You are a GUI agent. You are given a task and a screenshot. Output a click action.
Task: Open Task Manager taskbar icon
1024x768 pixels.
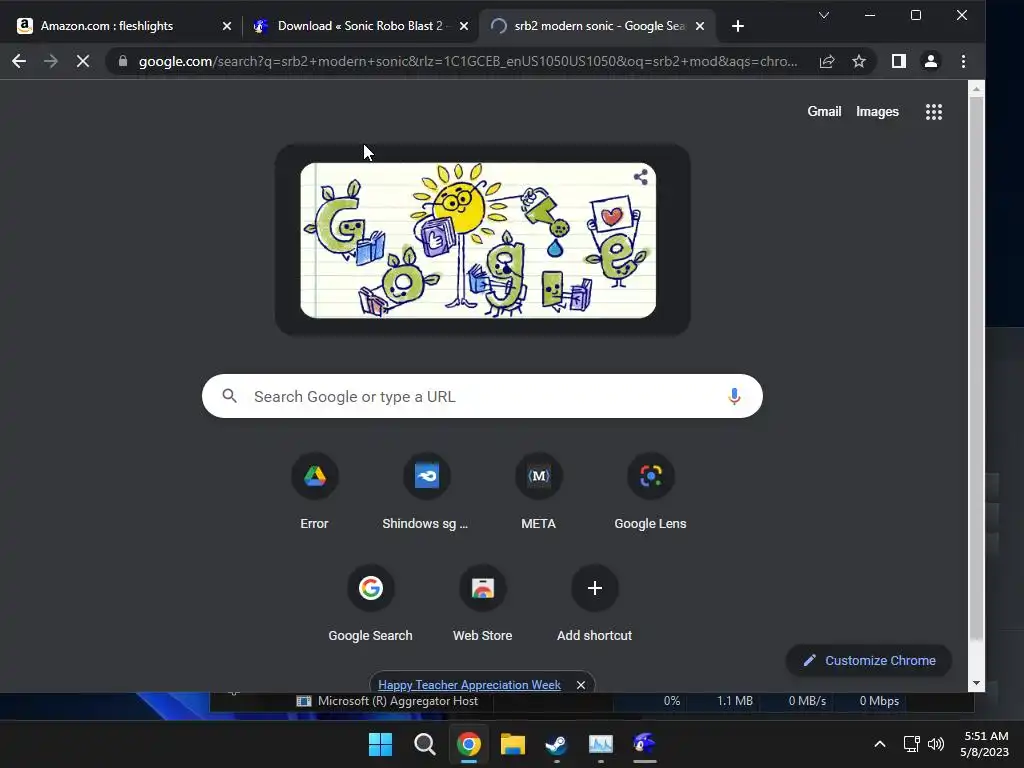tap(601, 744)
